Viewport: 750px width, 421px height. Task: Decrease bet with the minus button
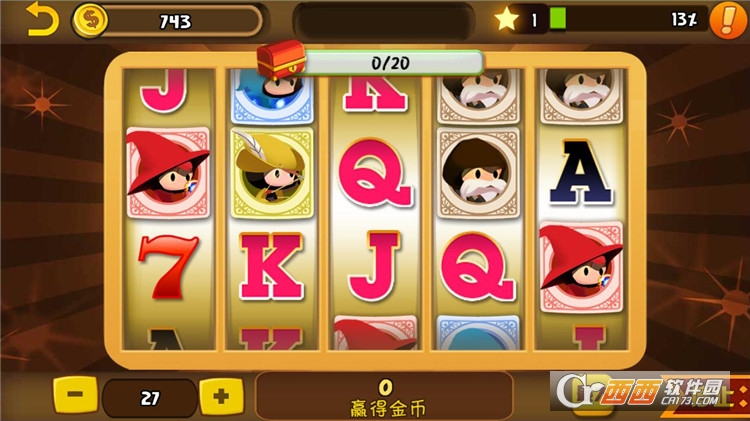(75, 395)
